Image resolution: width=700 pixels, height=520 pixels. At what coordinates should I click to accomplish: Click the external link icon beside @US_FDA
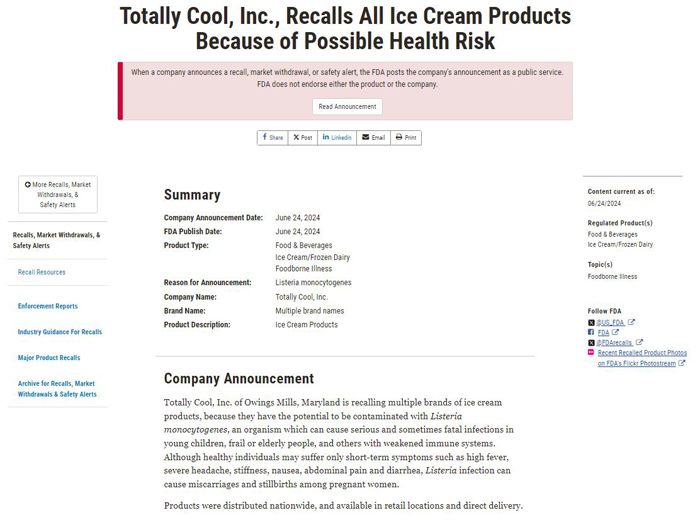coord(631,322)
